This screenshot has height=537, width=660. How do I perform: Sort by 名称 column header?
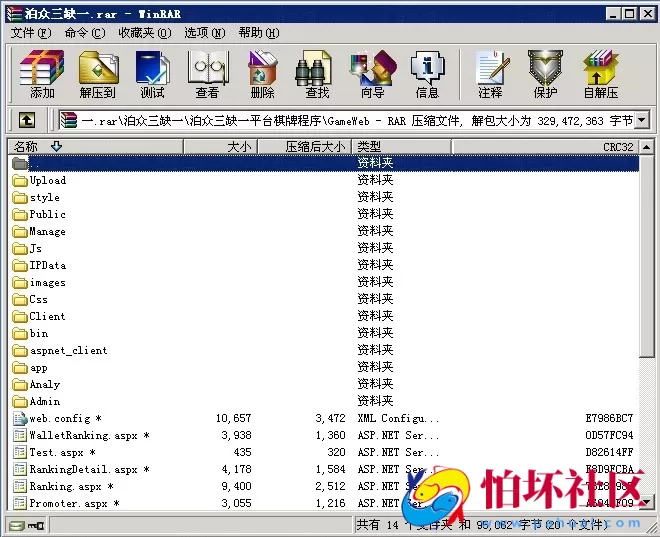tap(96, 146)
